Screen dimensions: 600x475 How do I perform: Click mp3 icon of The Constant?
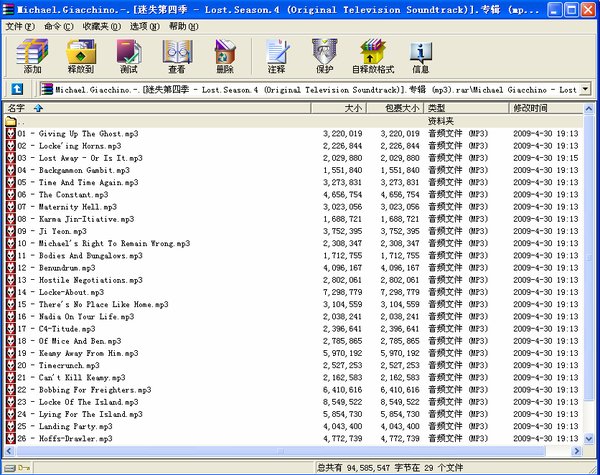(11, 194)
